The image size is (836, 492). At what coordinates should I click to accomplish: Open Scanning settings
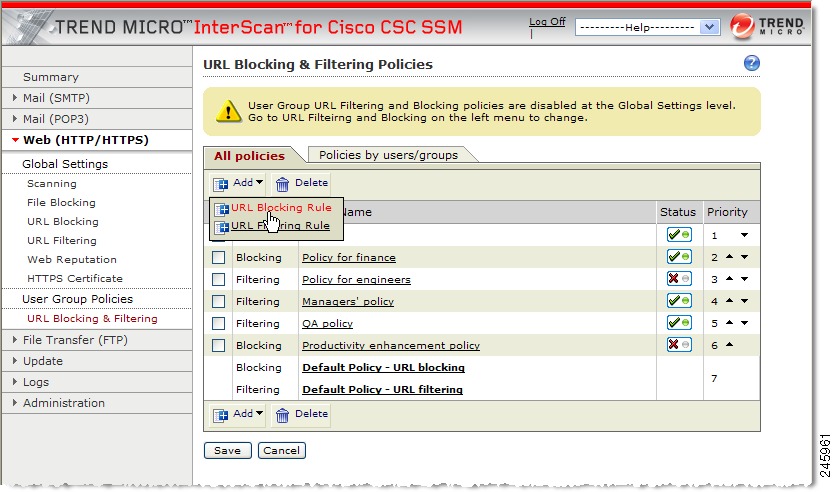point(52,183)
